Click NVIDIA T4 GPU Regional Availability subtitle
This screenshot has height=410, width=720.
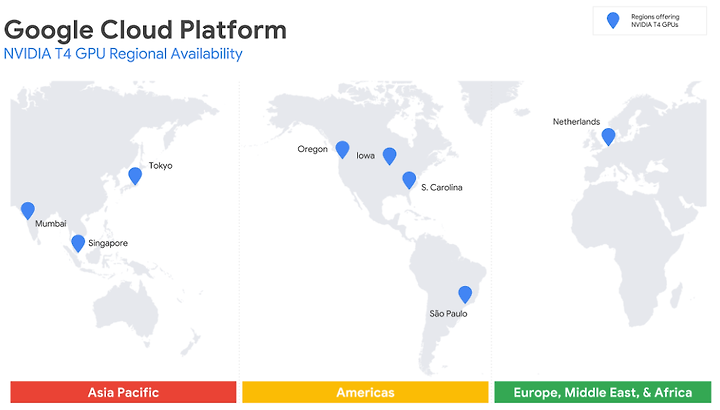point(123,54)
